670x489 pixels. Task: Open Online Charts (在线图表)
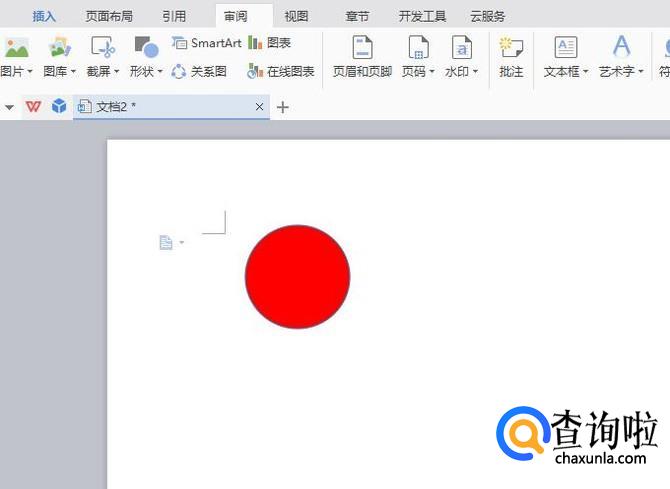point(281,71)
